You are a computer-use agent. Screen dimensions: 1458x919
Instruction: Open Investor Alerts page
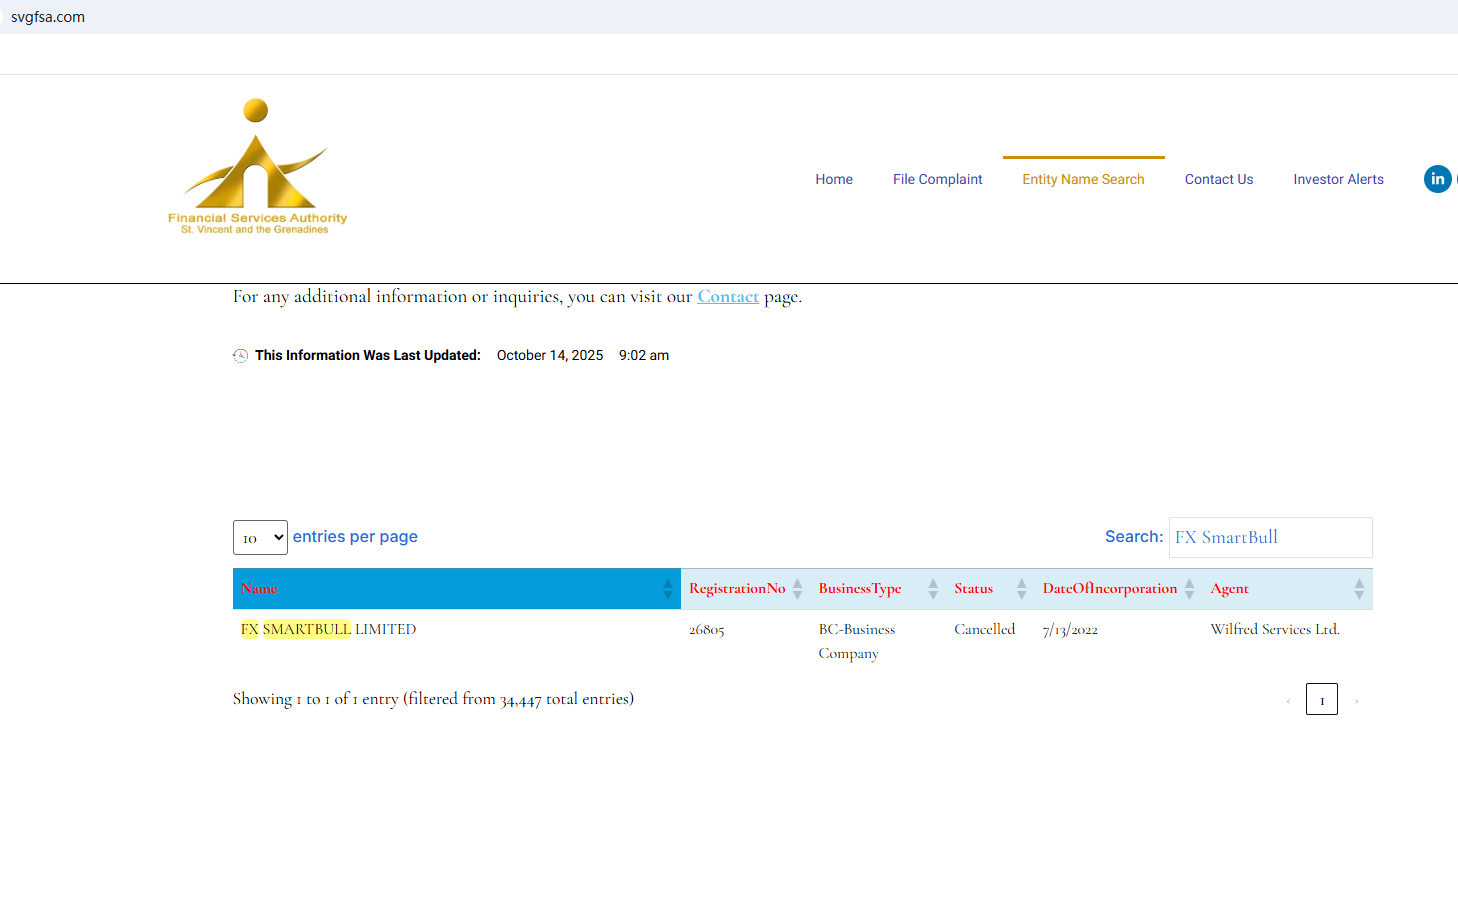point(1338,180)
